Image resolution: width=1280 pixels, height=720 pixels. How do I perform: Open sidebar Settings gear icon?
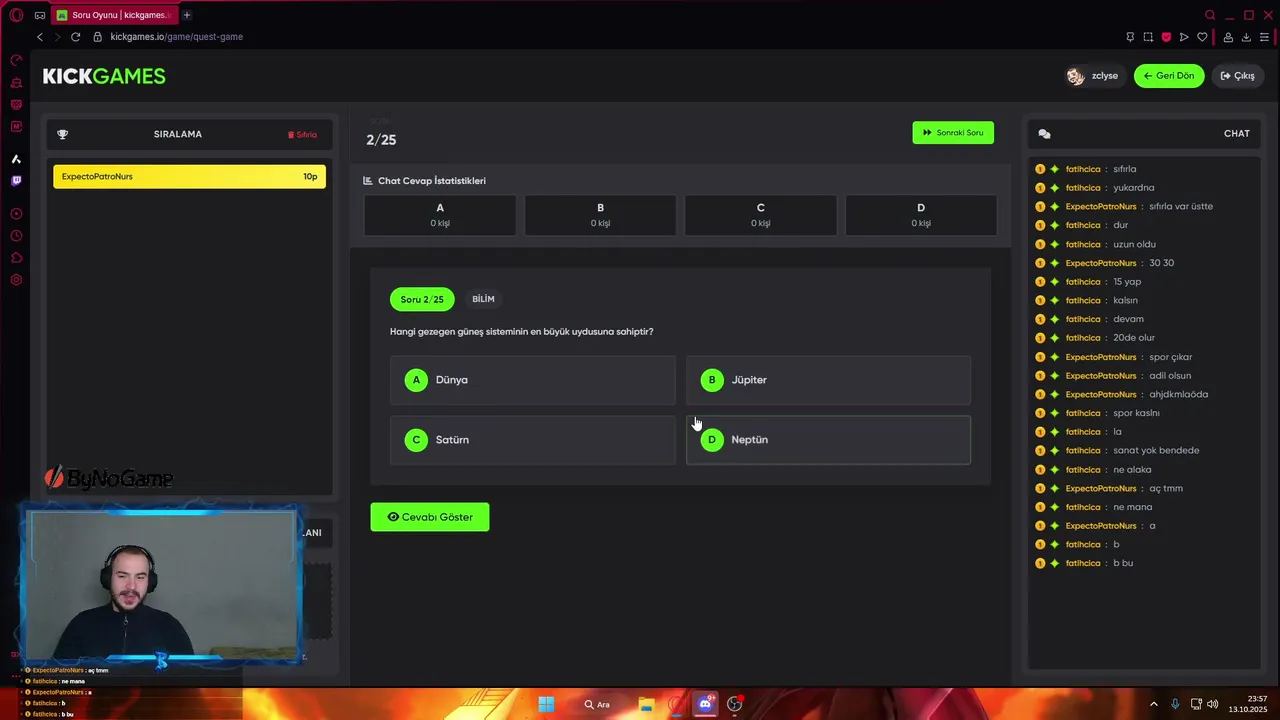16,280
